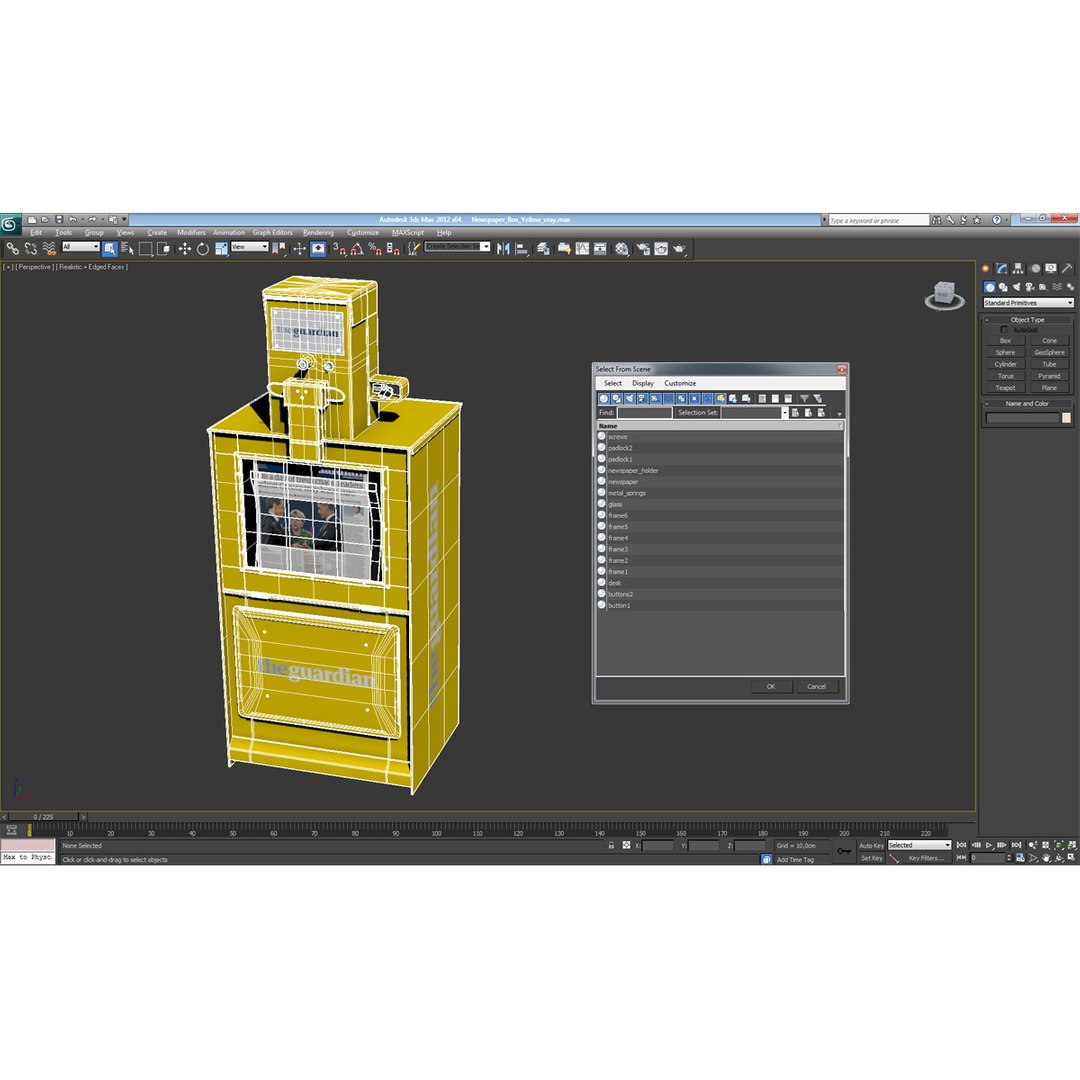Click the Toggle Set Key Mode key icon
The height and width of the screenshot is (1080, 1080).
click(x=844, y=851)
